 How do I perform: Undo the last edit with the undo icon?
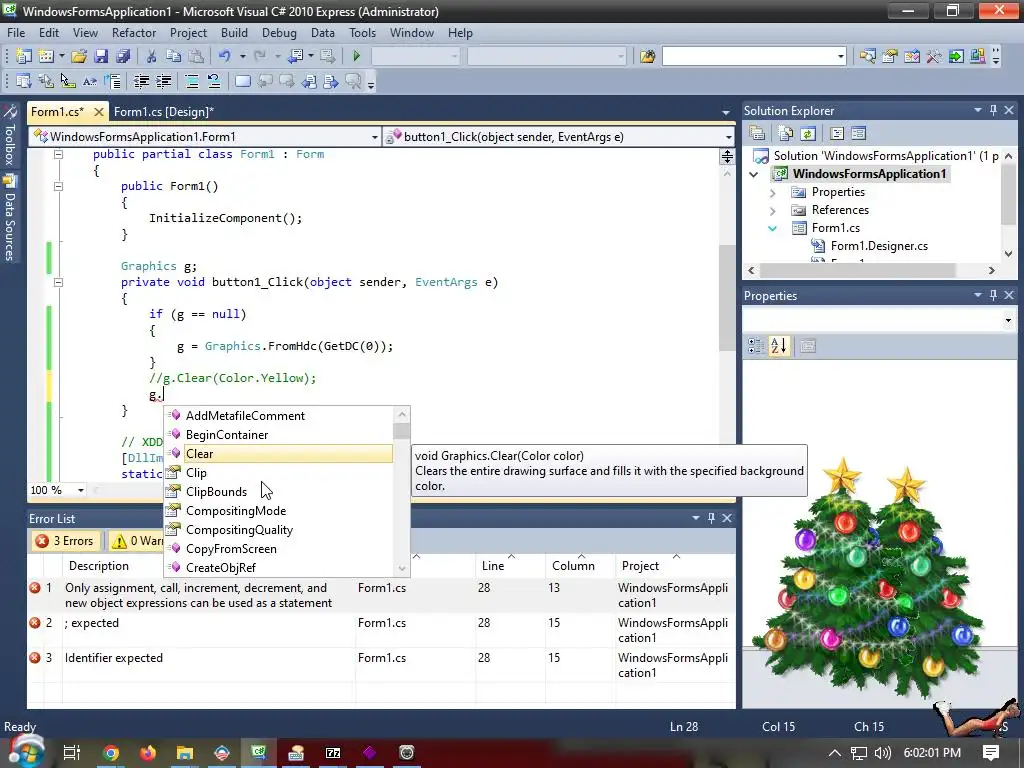[224, 56]
